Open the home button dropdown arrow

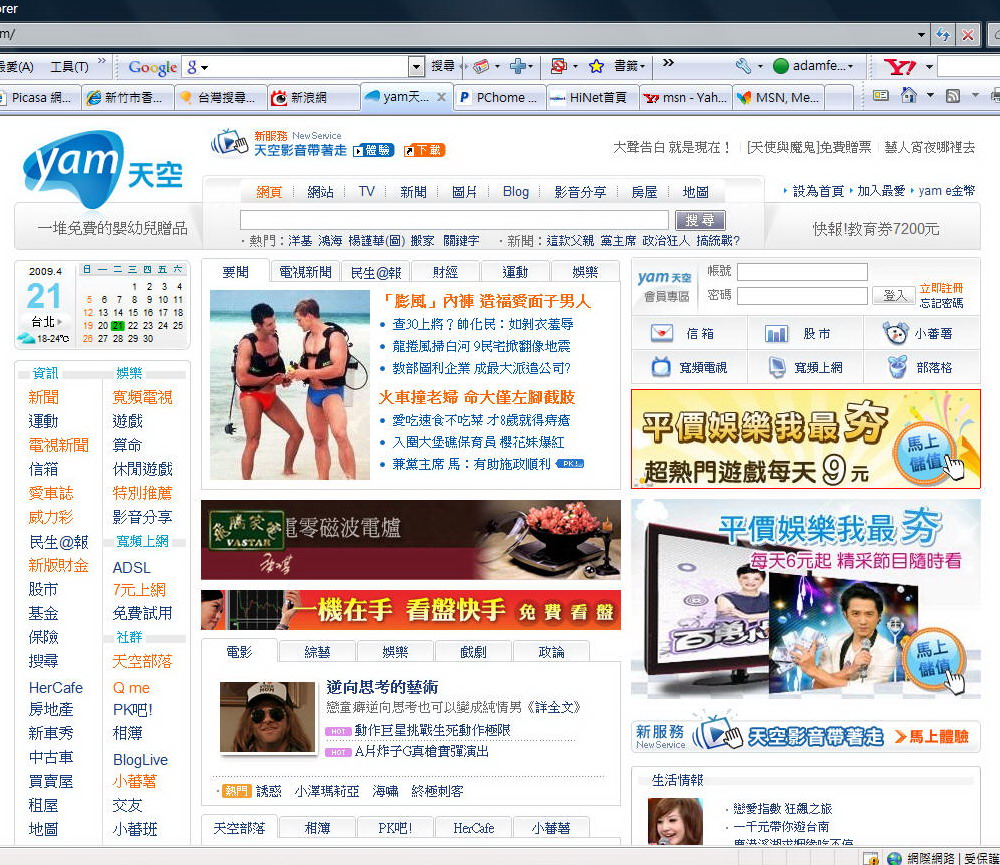[x=930, y=96]
